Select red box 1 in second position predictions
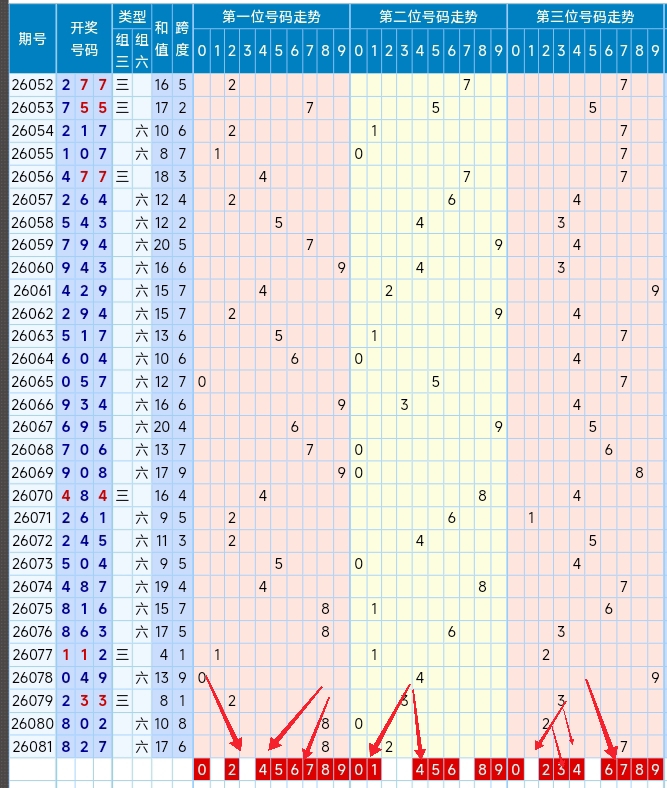The width and height of the screenshot is (667, 788). pyautogui.click(x=374, y=769)
